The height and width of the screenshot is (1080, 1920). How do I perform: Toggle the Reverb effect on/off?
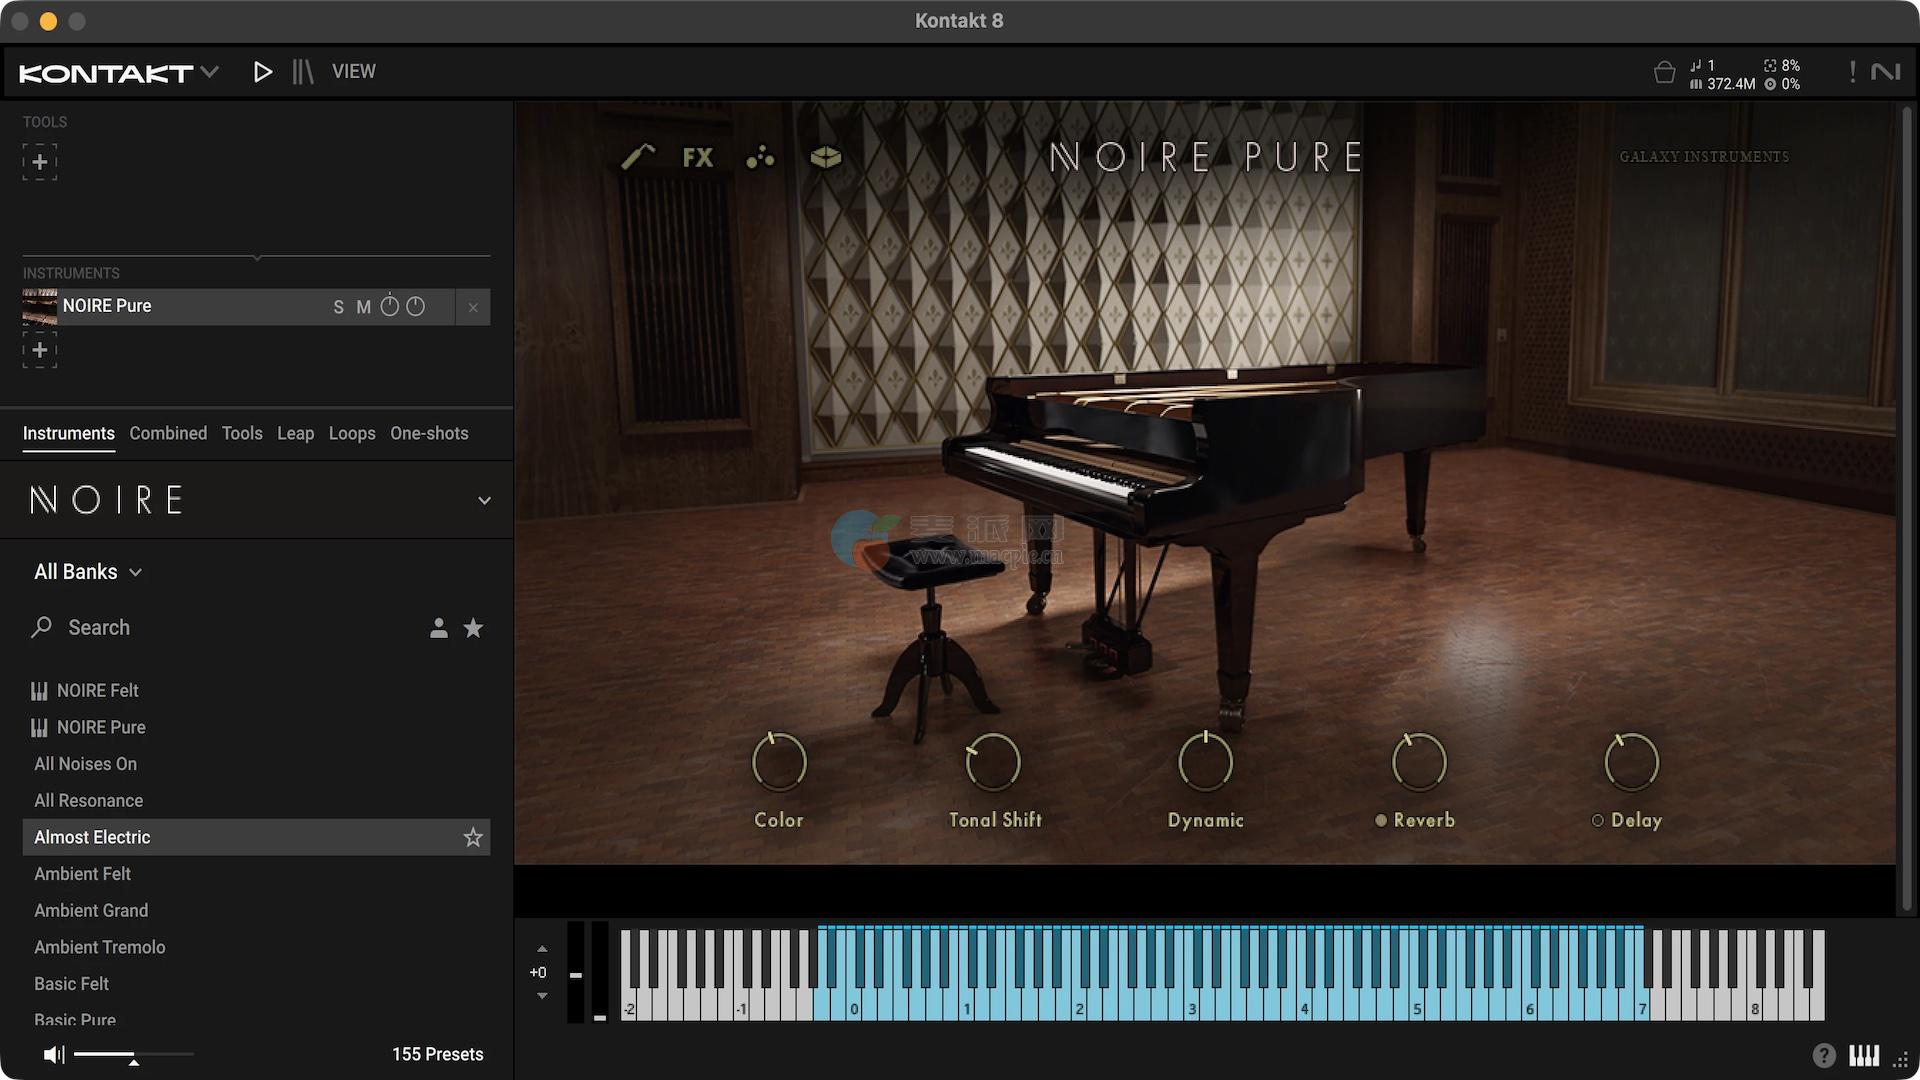tap(1381, 820)
